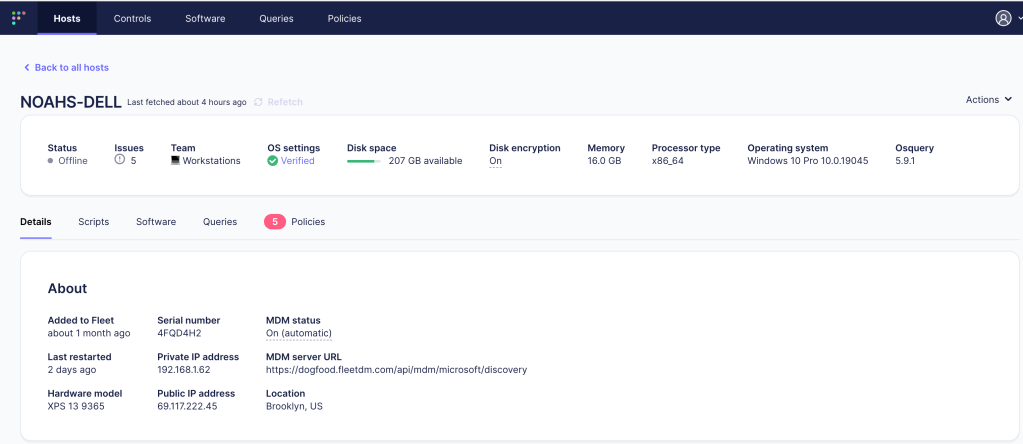
Task: Go to Software in top navigation
Action: tap(205, 18)
